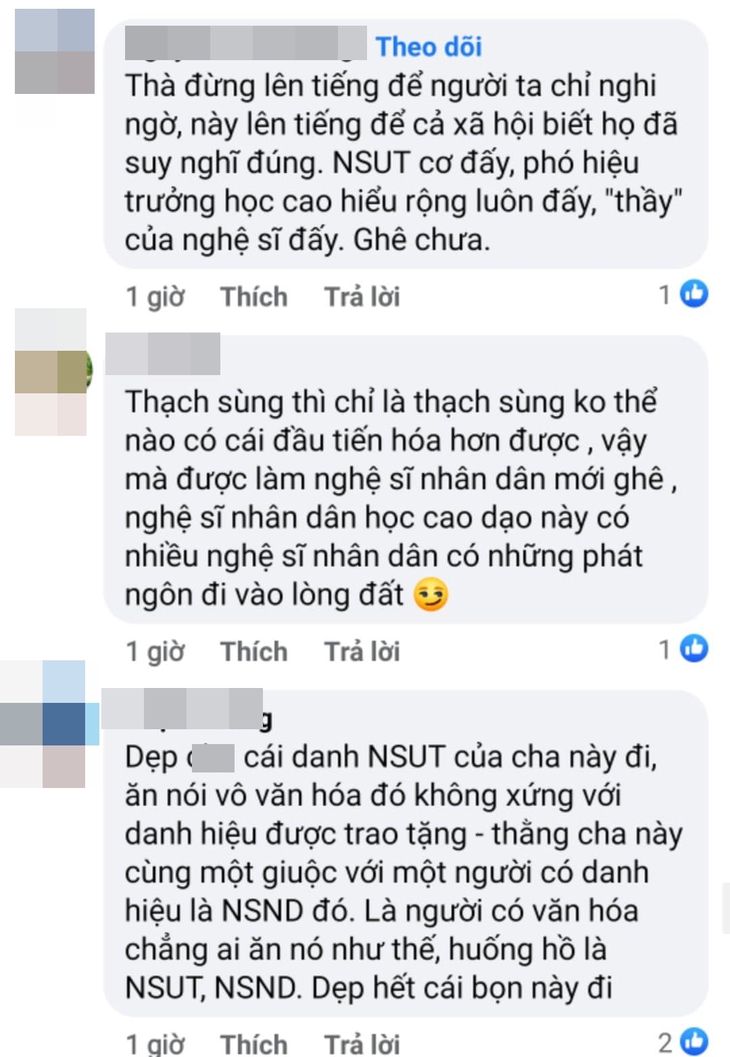730x1057 pixels.
Task: Click the like reaction icon on third comment
Action: point(694,1041)
